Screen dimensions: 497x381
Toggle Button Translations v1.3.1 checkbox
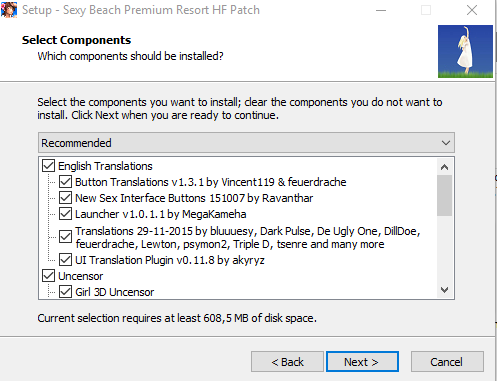[65, 182]
